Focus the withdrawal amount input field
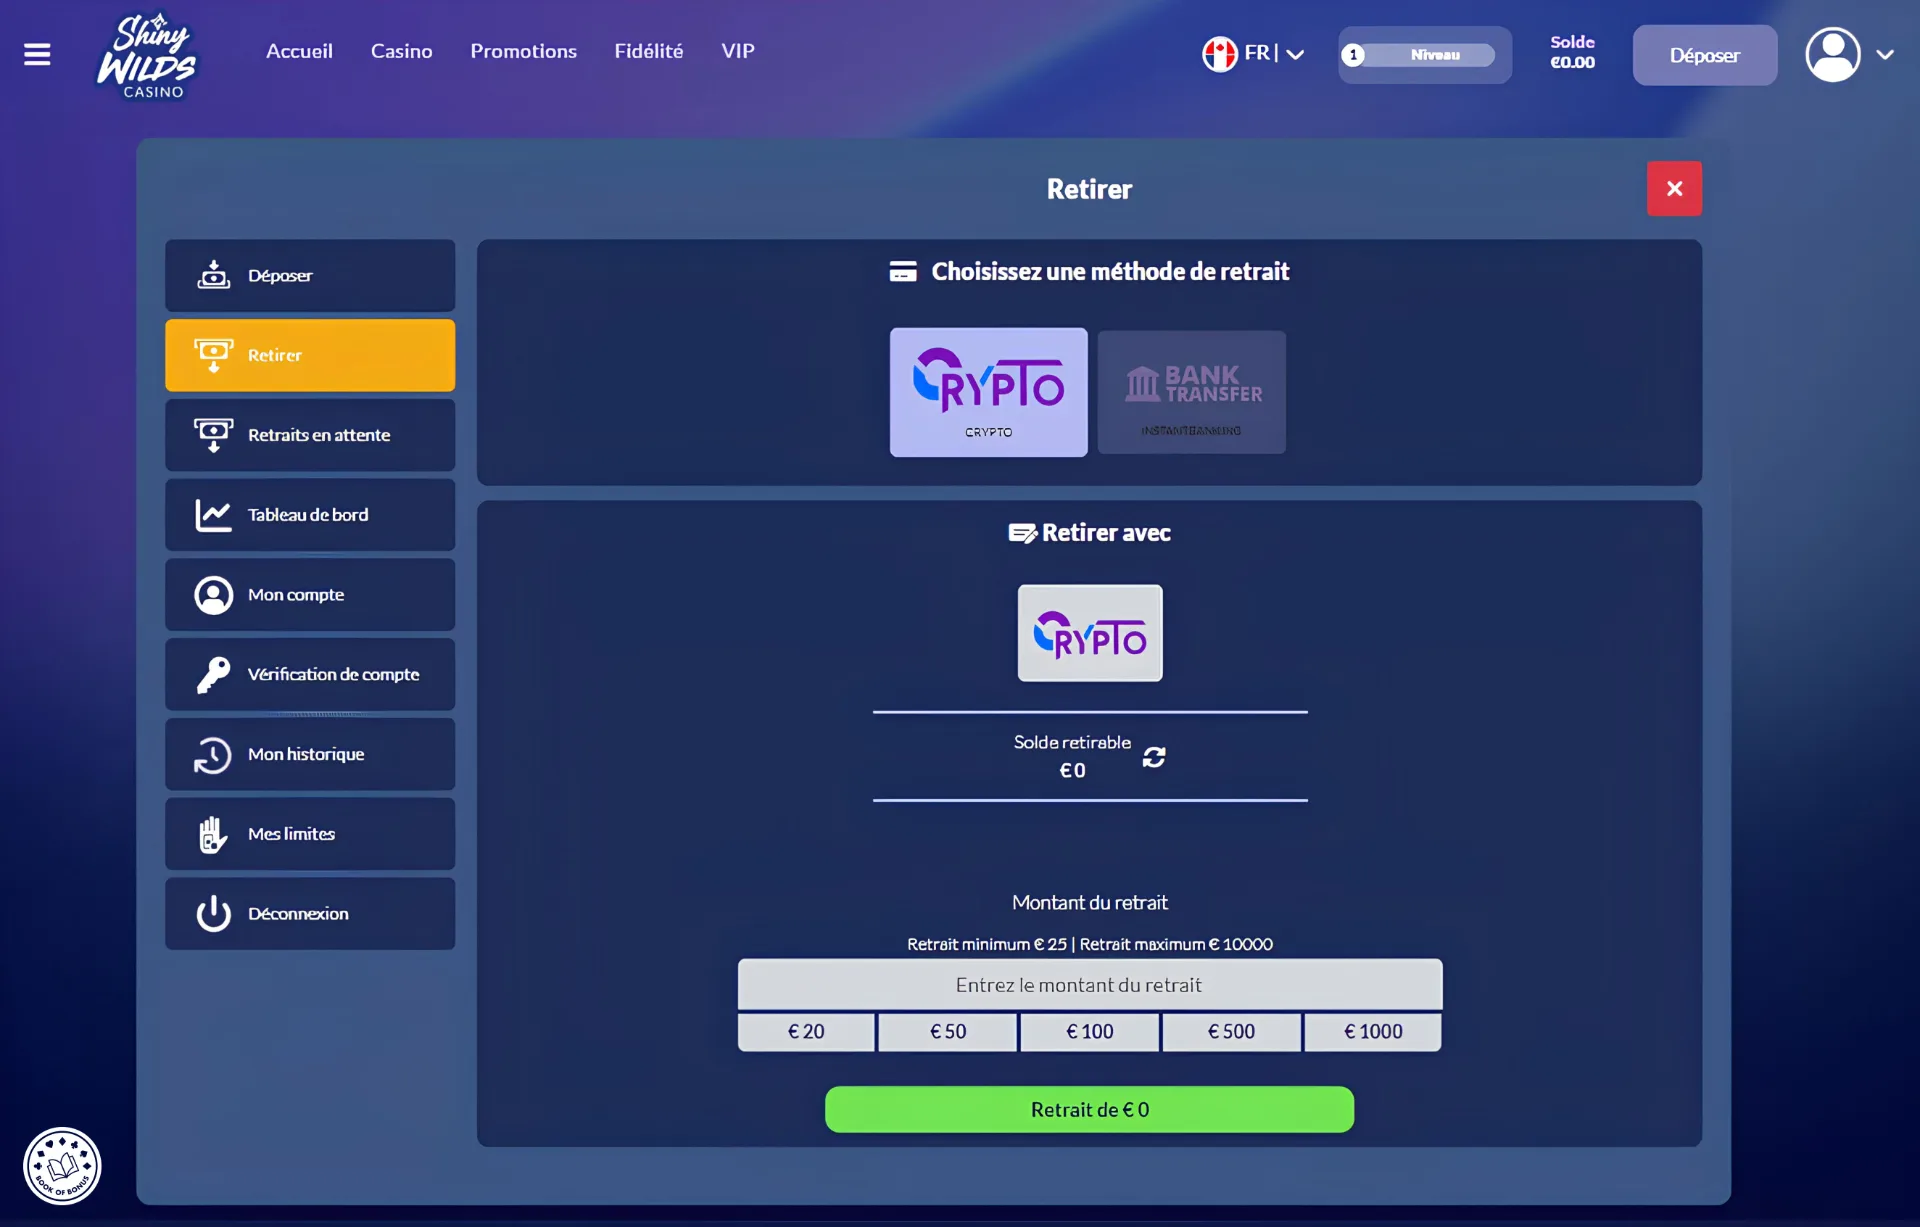 tap(1090, 985)
